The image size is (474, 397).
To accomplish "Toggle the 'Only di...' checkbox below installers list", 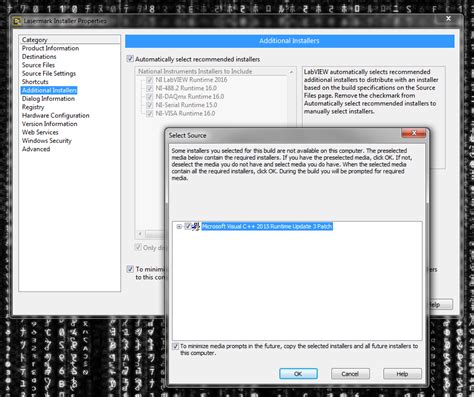I will pos(138,247).
